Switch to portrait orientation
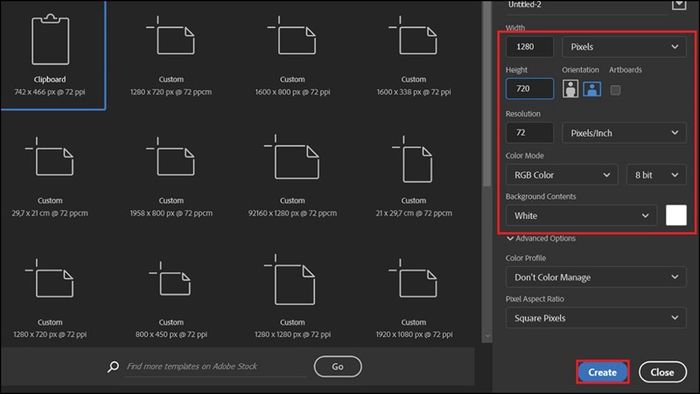This screenshot has width=700, height=394. [x=570, y=89]
